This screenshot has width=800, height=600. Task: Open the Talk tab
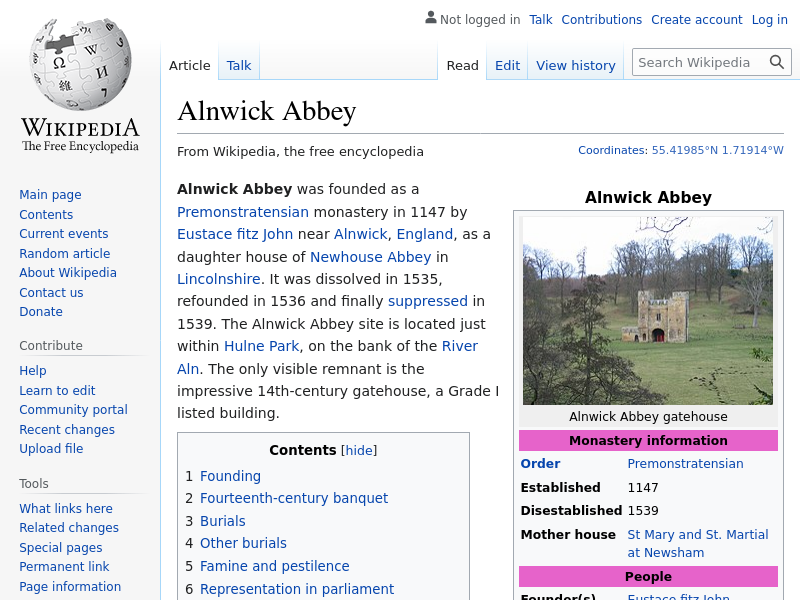pos(239,65)
